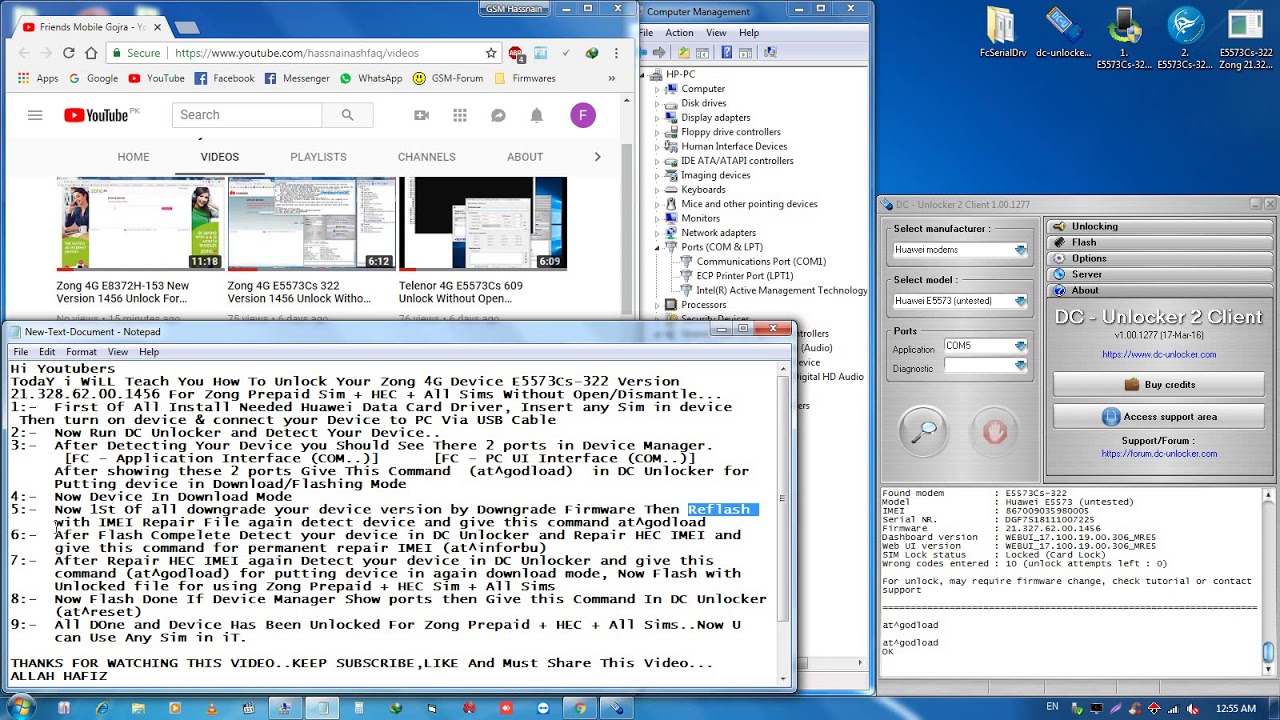Click the Access support area button
This screenshot has height=720, width=1280.
pyautogui.click(x=1160, y=417)
